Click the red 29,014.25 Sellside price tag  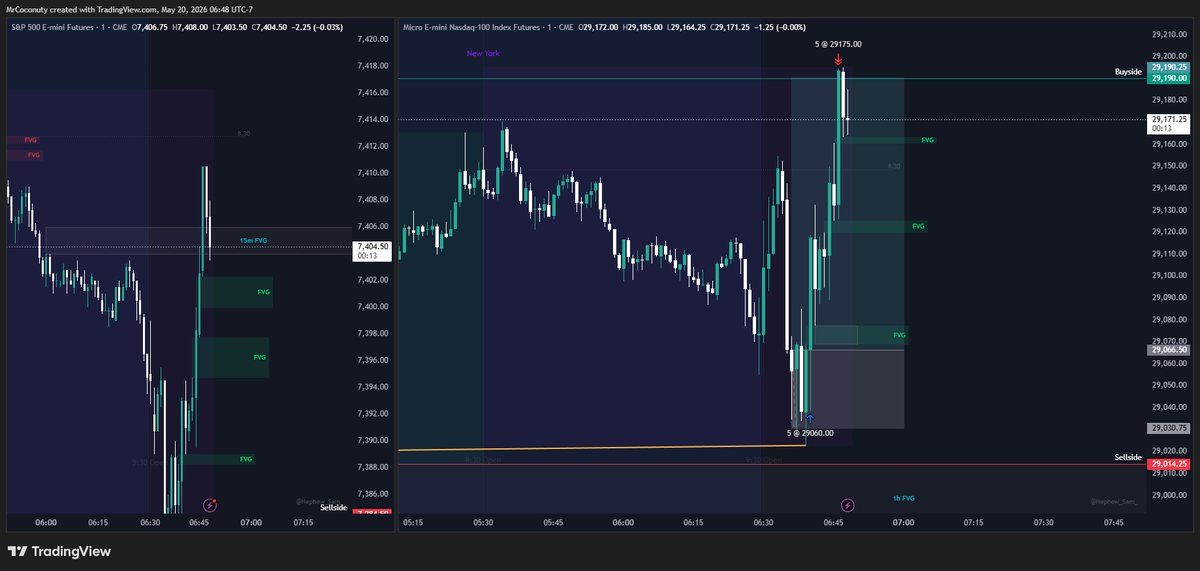[x=1169, y=464]
